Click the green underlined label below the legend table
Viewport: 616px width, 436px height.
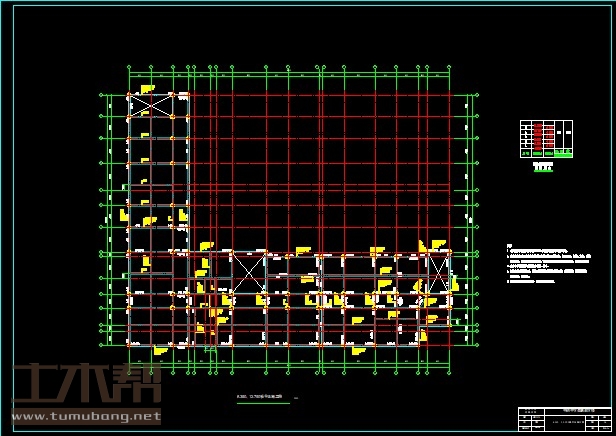click(x=543, y=168)
